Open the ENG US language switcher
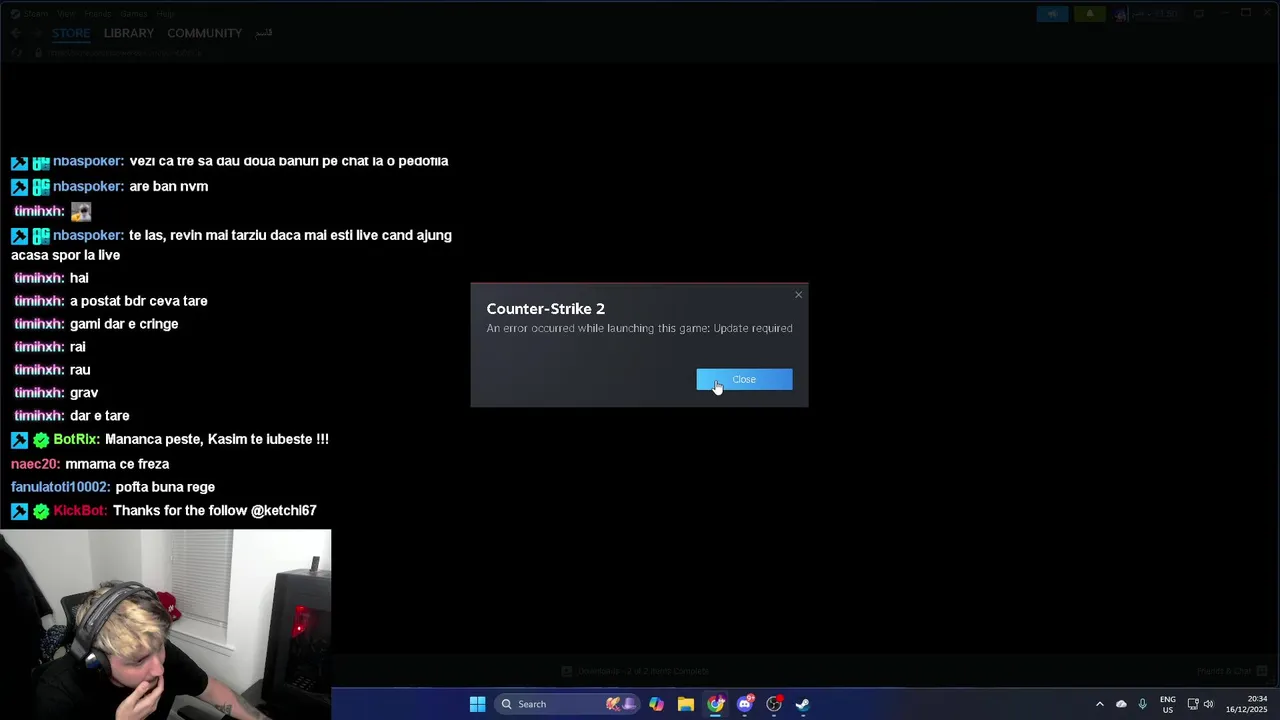This screenshot has width=1280, height=720. click(1167, 704)
